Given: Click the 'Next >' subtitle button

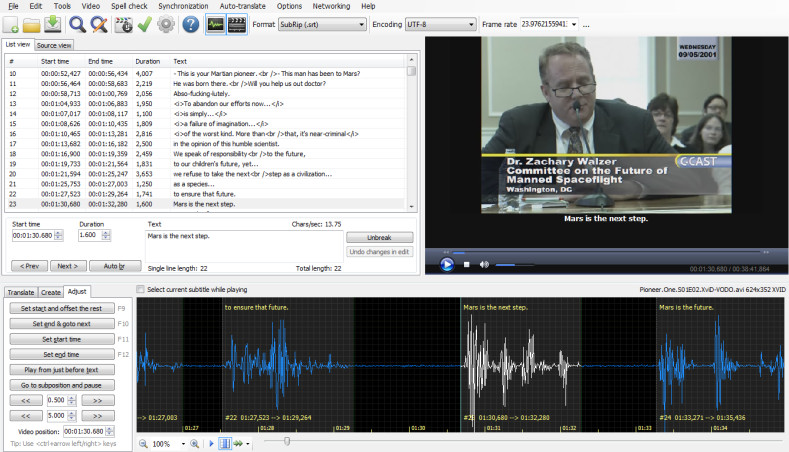Looking at the screenshot, I should point(68,266).
